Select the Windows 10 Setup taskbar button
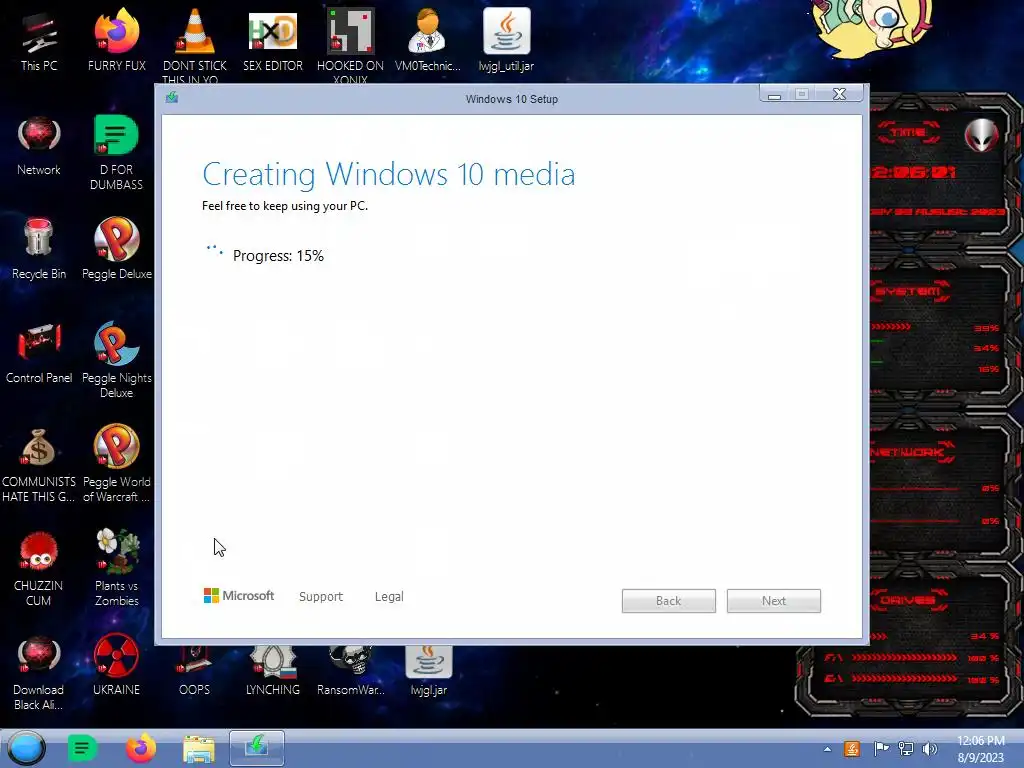The image size is (1024, 768). (x=257, y=748)
